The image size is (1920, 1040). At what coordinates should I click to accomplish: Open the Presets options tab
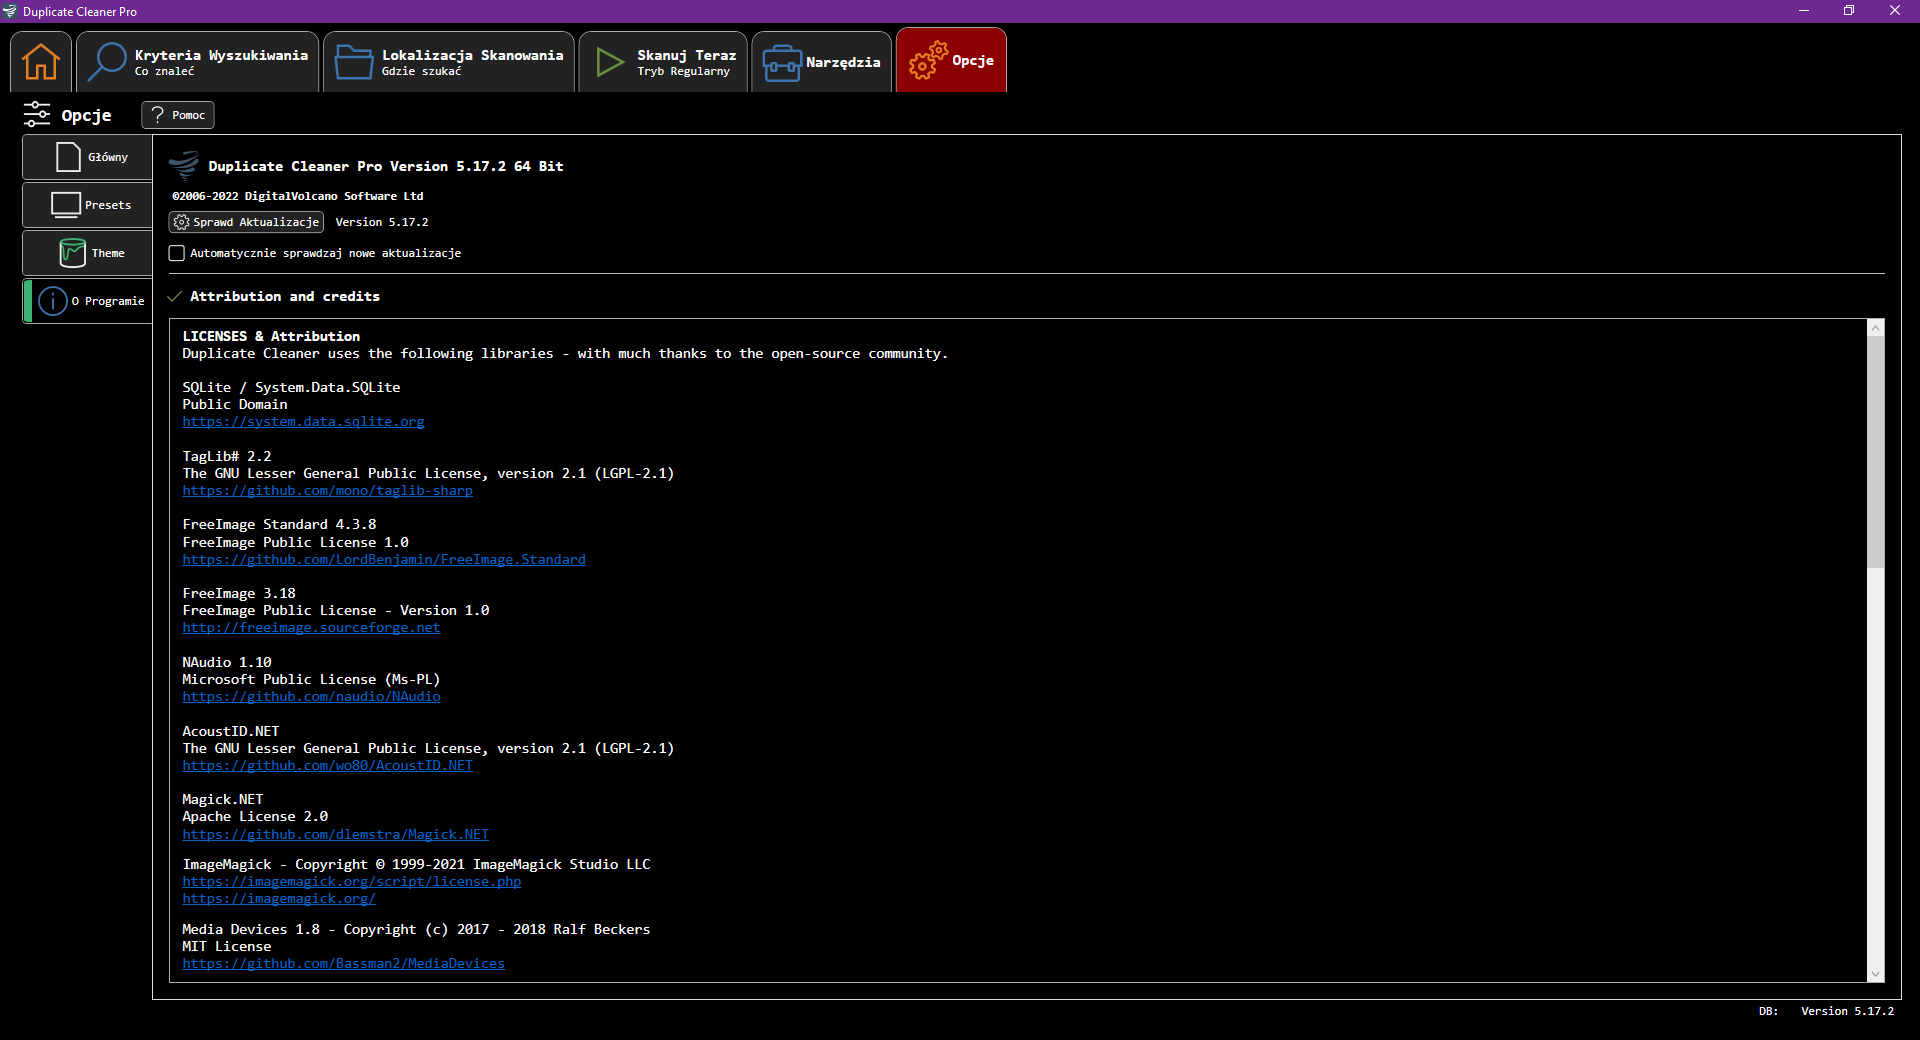[x=88, y=205]
